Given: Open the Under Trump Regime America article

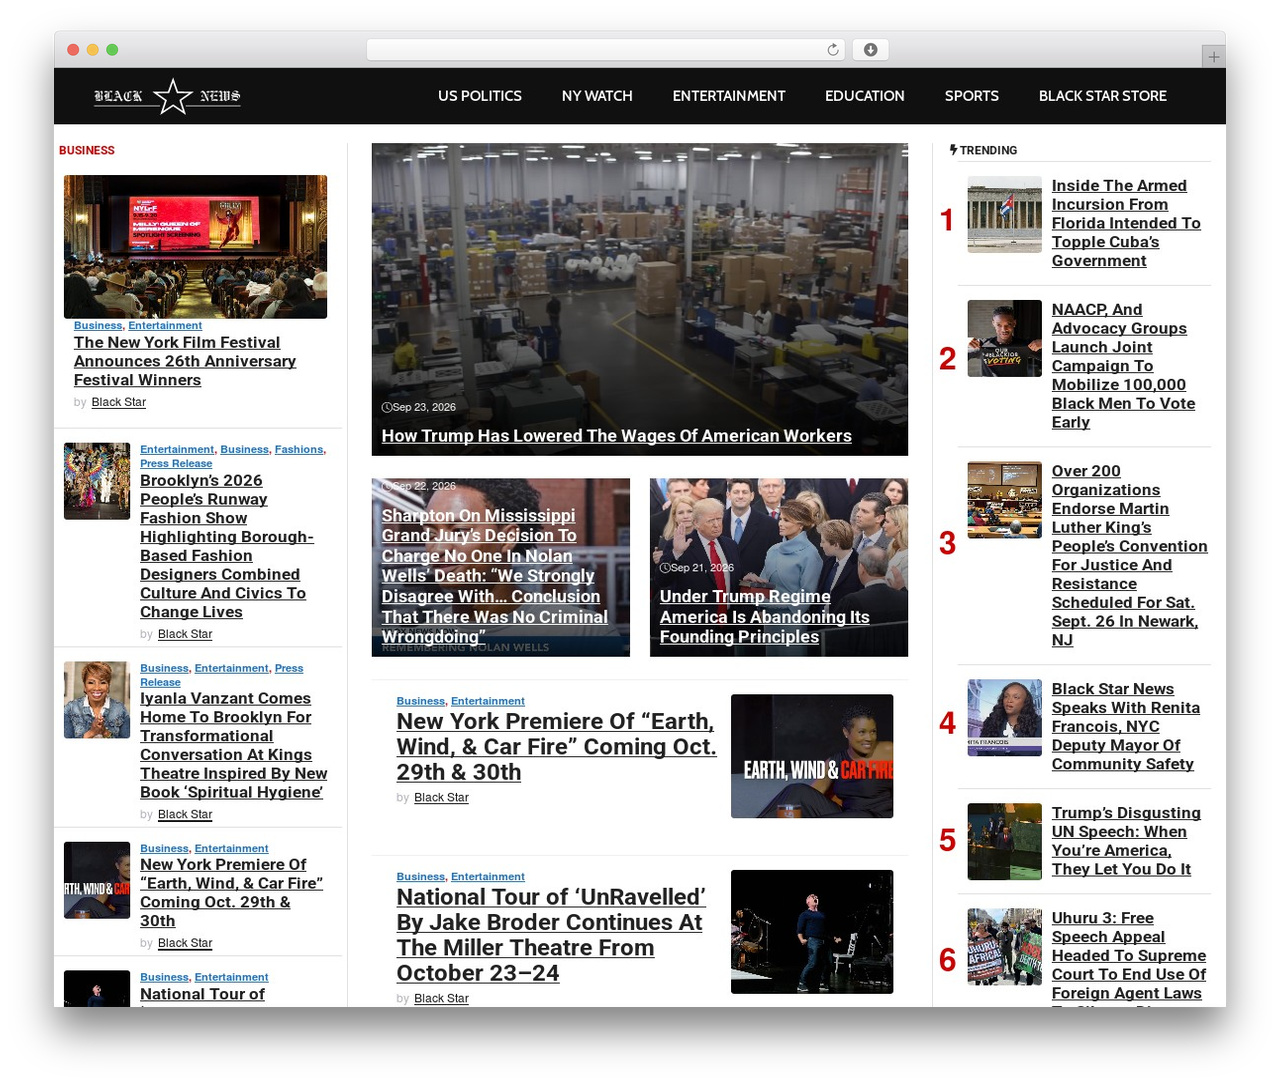Looking at the screenshot, I should click(x=765, y=617).
